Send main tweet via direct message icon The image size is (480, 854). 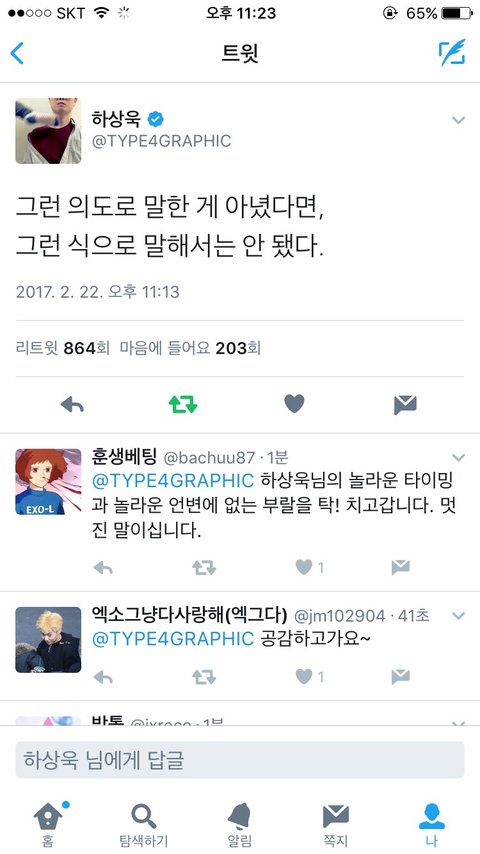[405, 405]
